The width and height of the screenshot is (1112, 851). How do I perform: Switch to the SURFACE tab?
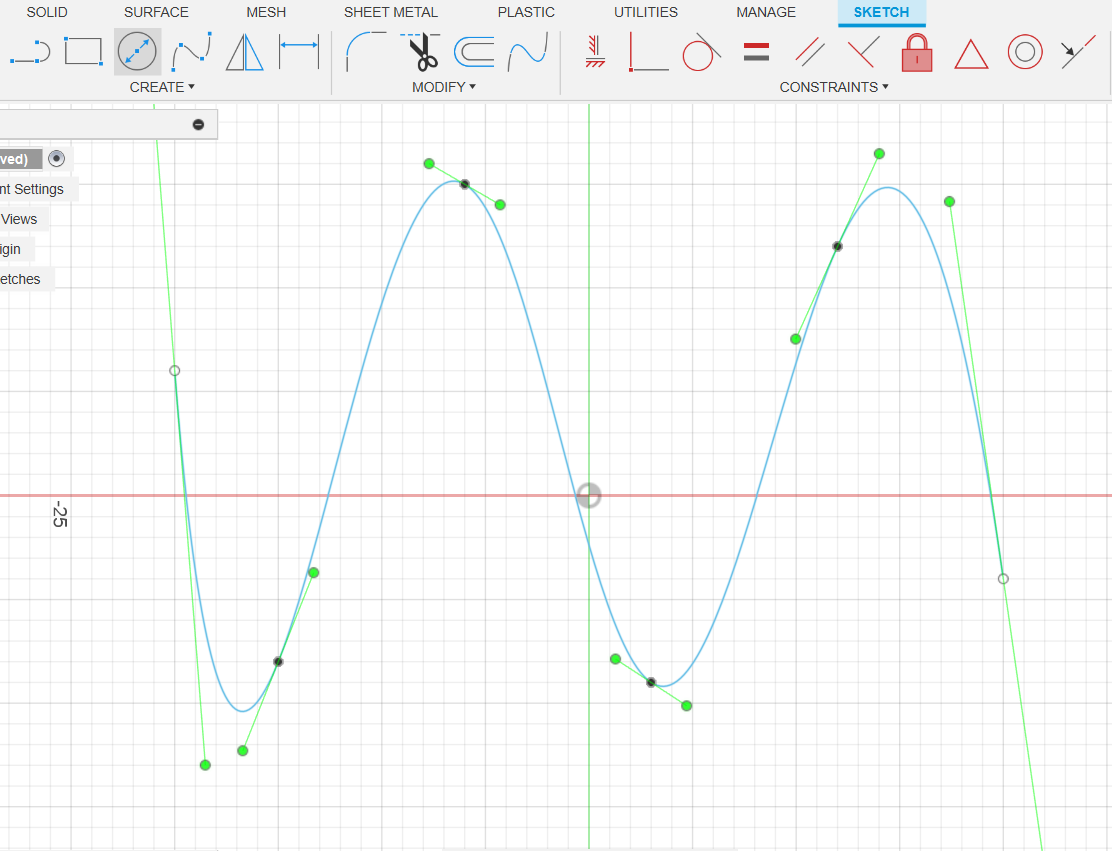156,12
